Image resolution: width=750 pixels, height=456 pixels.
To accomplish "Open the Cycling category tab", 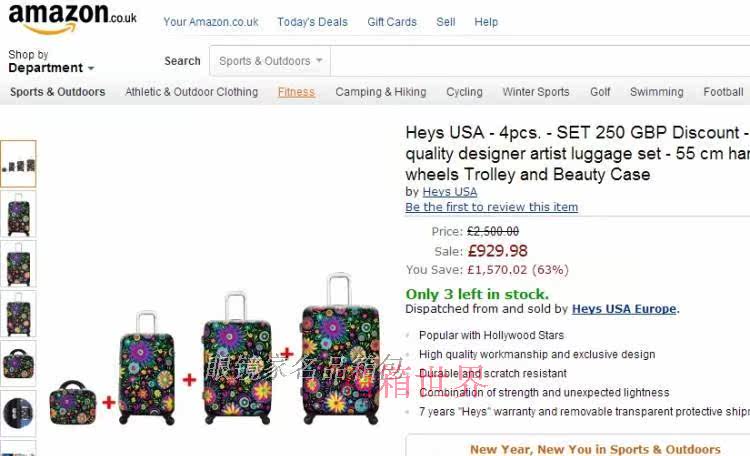I will tap(464, 92).
